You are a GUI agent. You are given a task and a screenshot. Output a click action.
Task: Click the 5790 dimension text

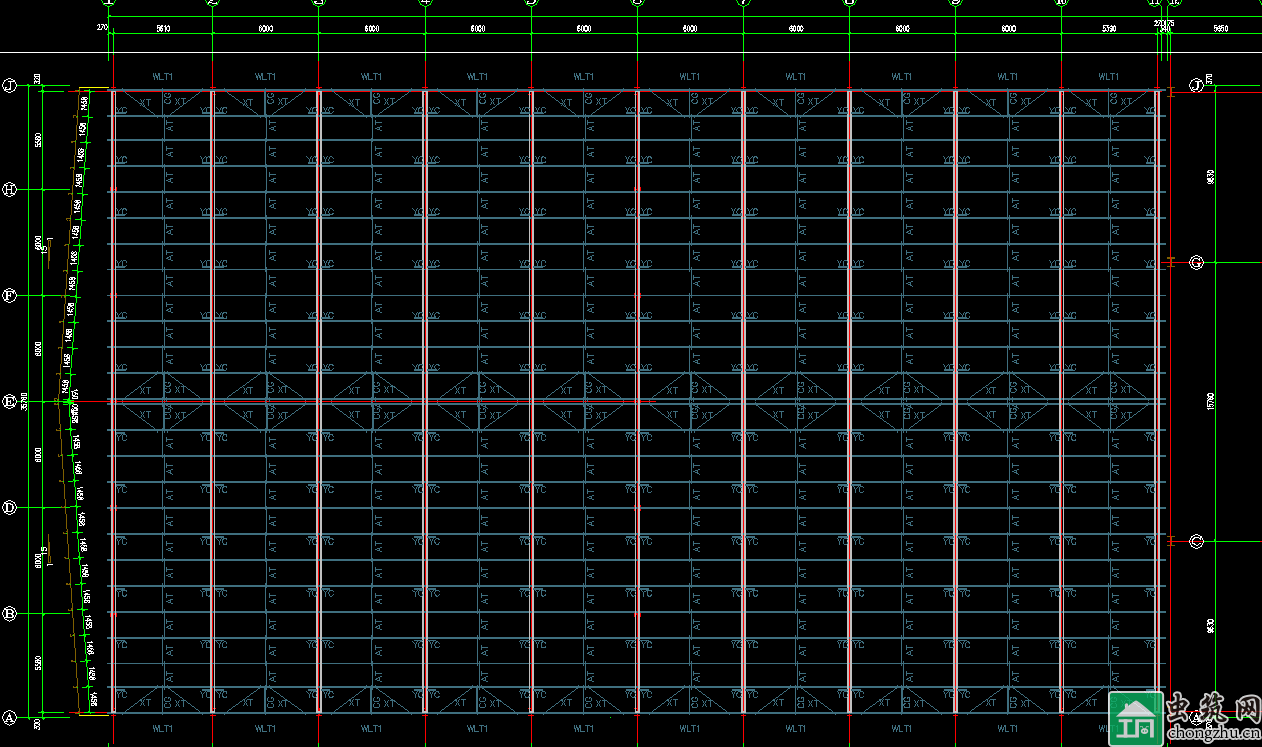(1108, 29)
